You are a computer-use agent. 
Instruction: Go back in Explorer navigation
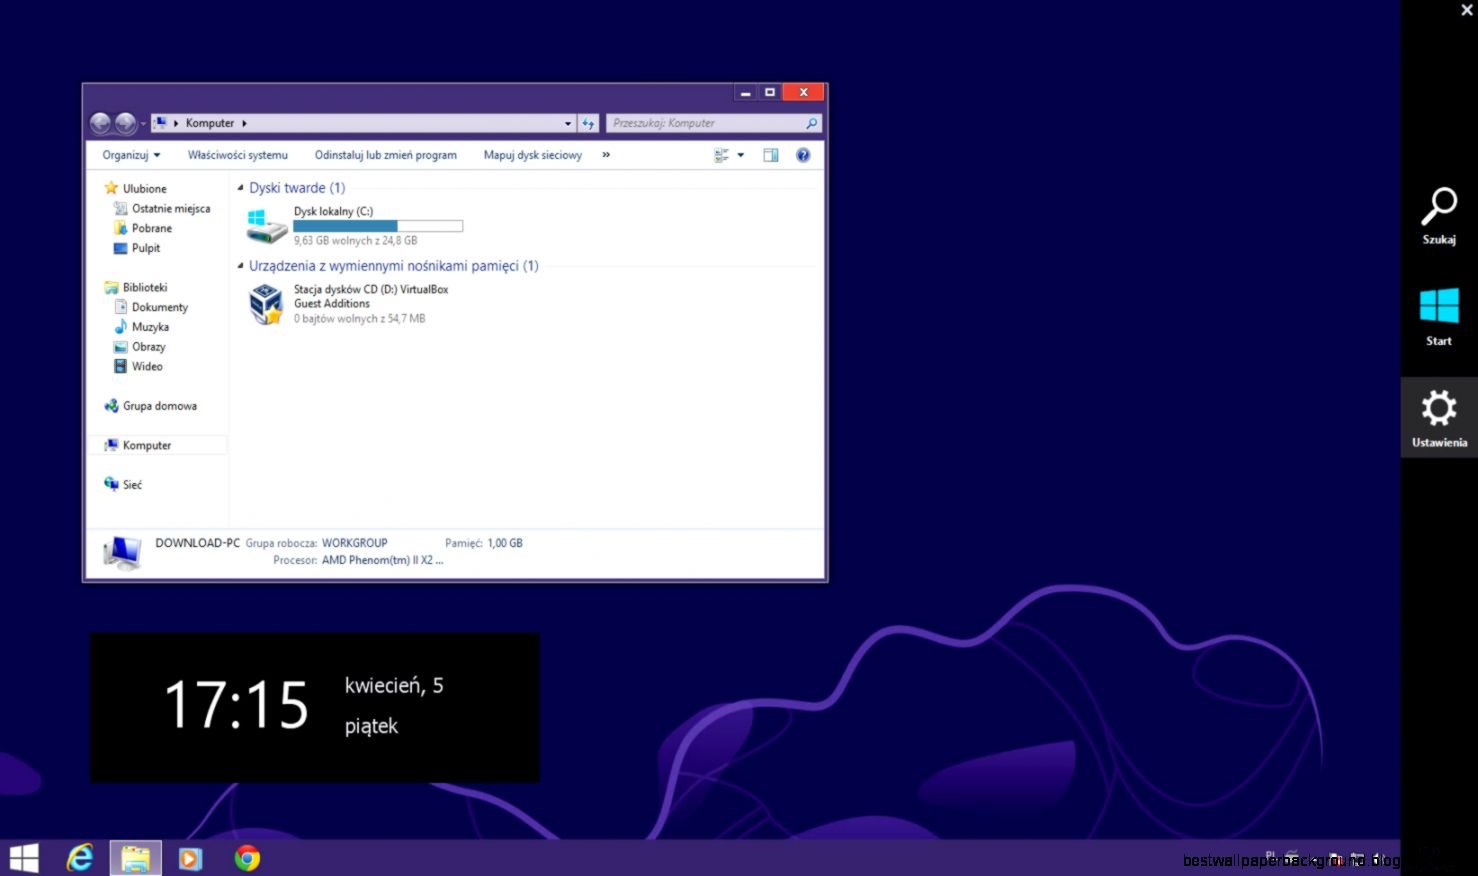[100, 123]
